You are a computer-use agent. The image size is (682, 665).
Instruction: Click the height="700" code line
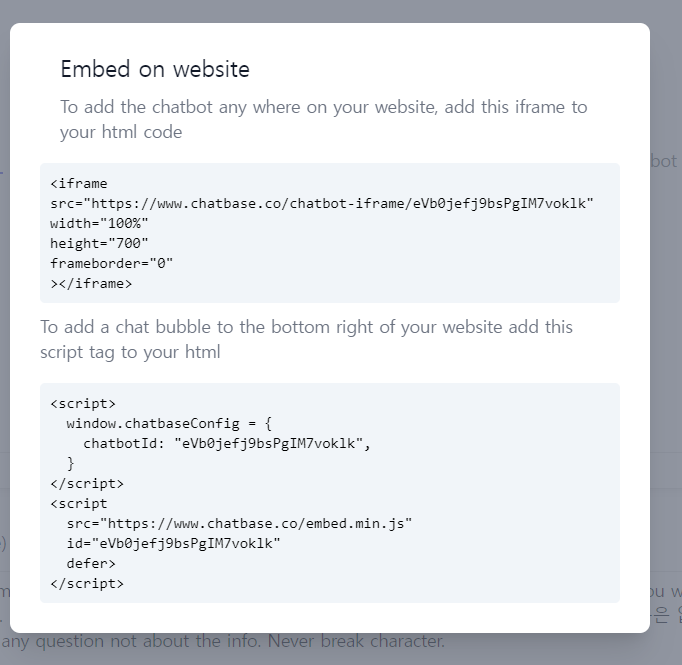click(99, 242)
